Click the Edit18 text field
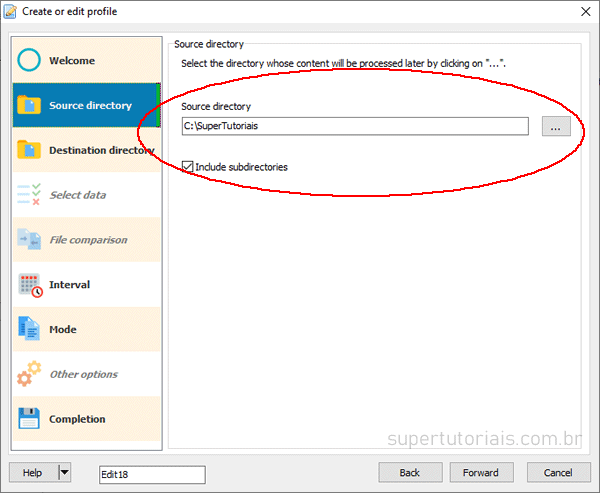Viewport: 600px width, 493px height. click(x=152, y=474)
